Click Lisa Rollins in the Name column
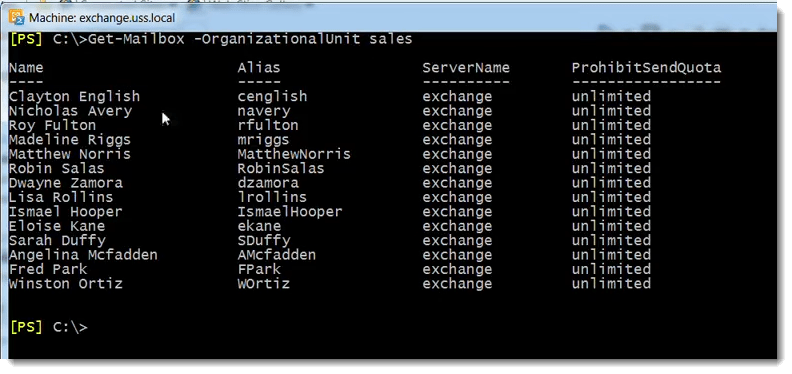 click(x=61, y=197)
